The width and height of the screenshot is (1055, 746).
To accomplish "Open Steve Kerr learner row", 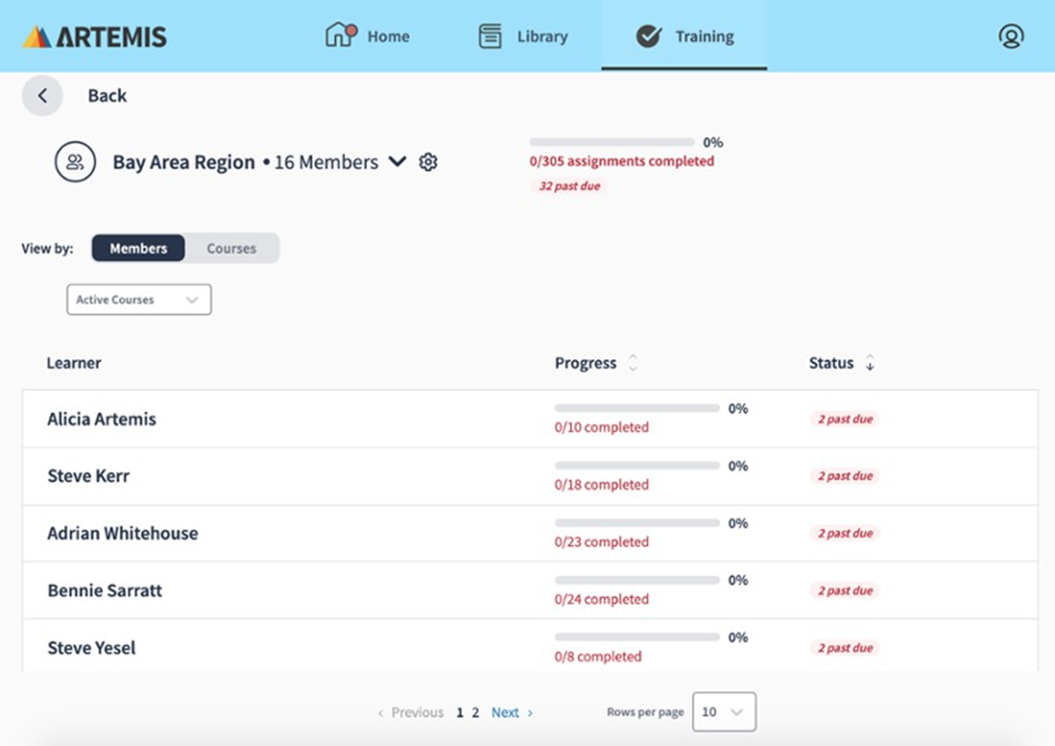I will (x=89, y=476).
